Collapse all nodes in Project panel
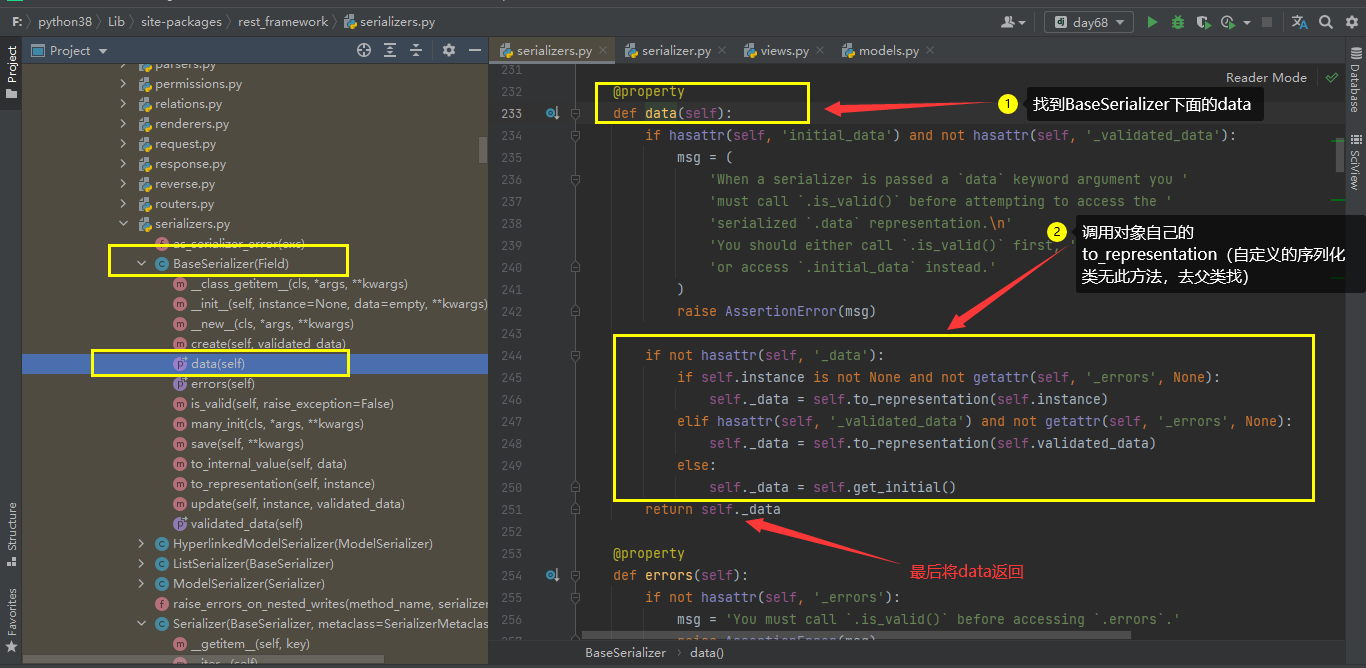This screenshot has width=1366, height=668. [x=416, y=50]
